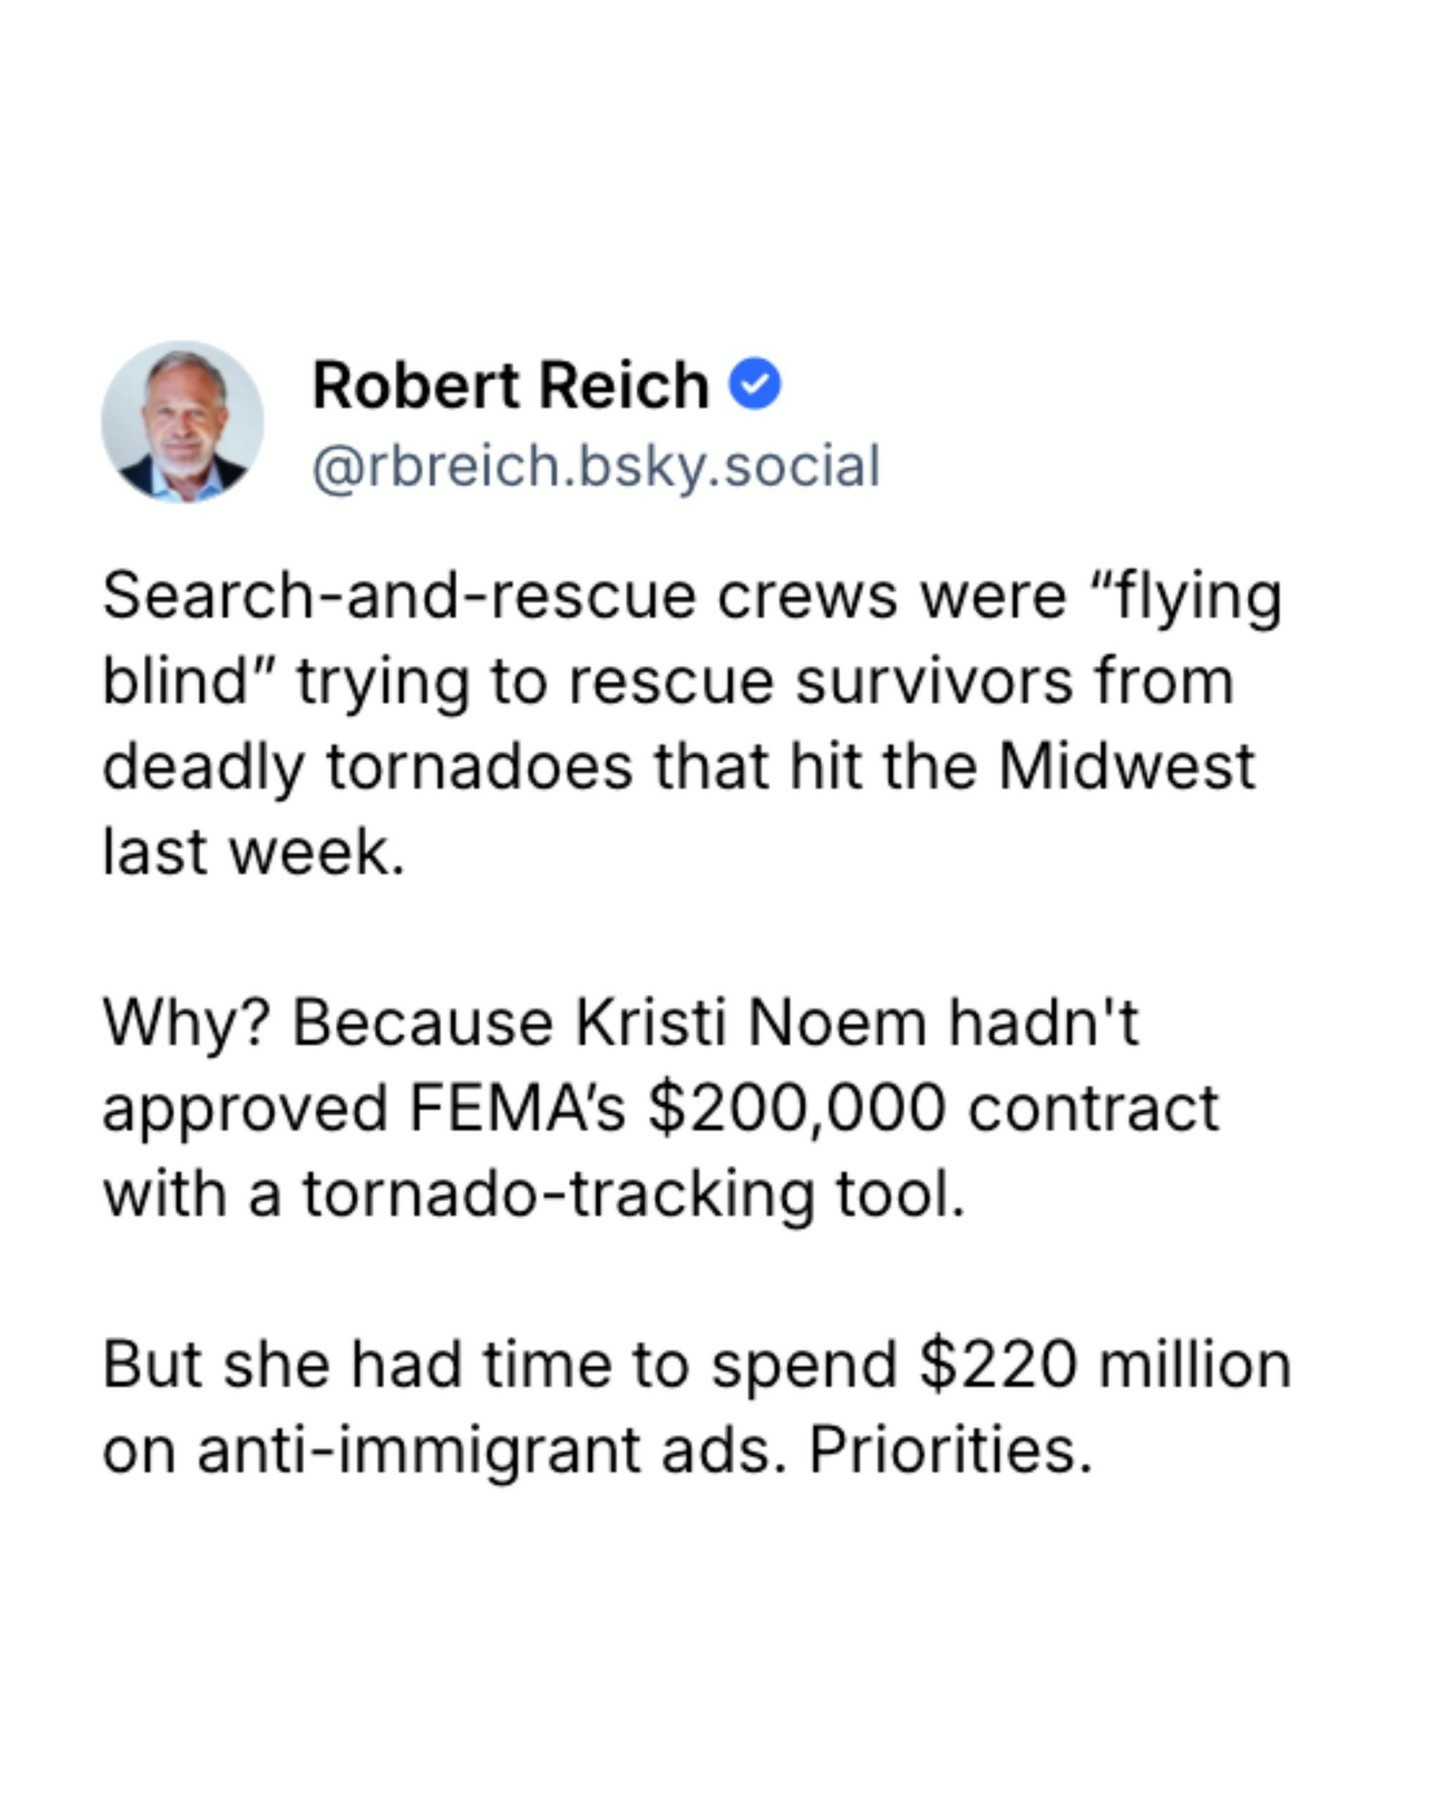Click the words "last week." in the post

point(254,852)
